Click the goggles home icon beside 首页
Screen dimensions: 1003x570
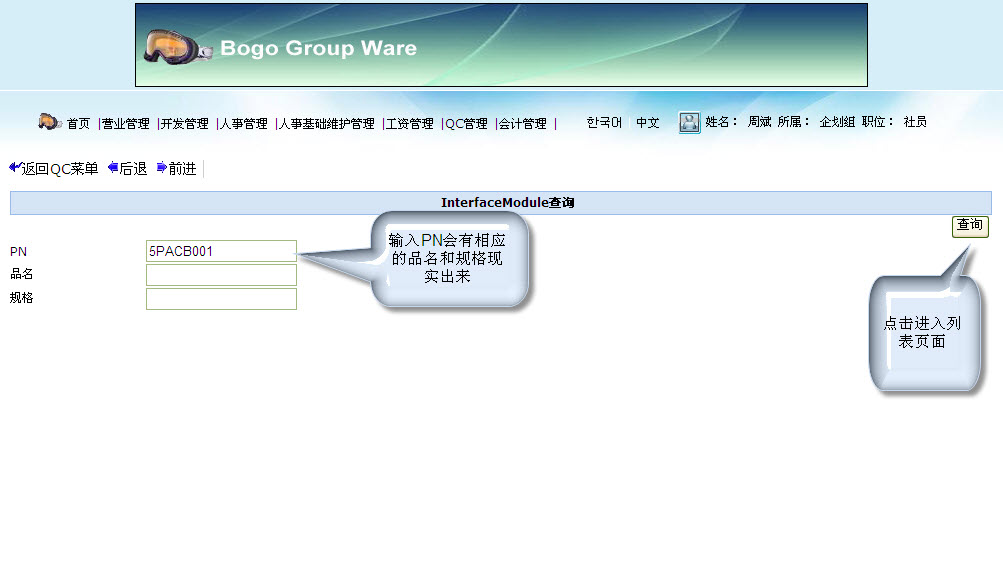point(50,122)
